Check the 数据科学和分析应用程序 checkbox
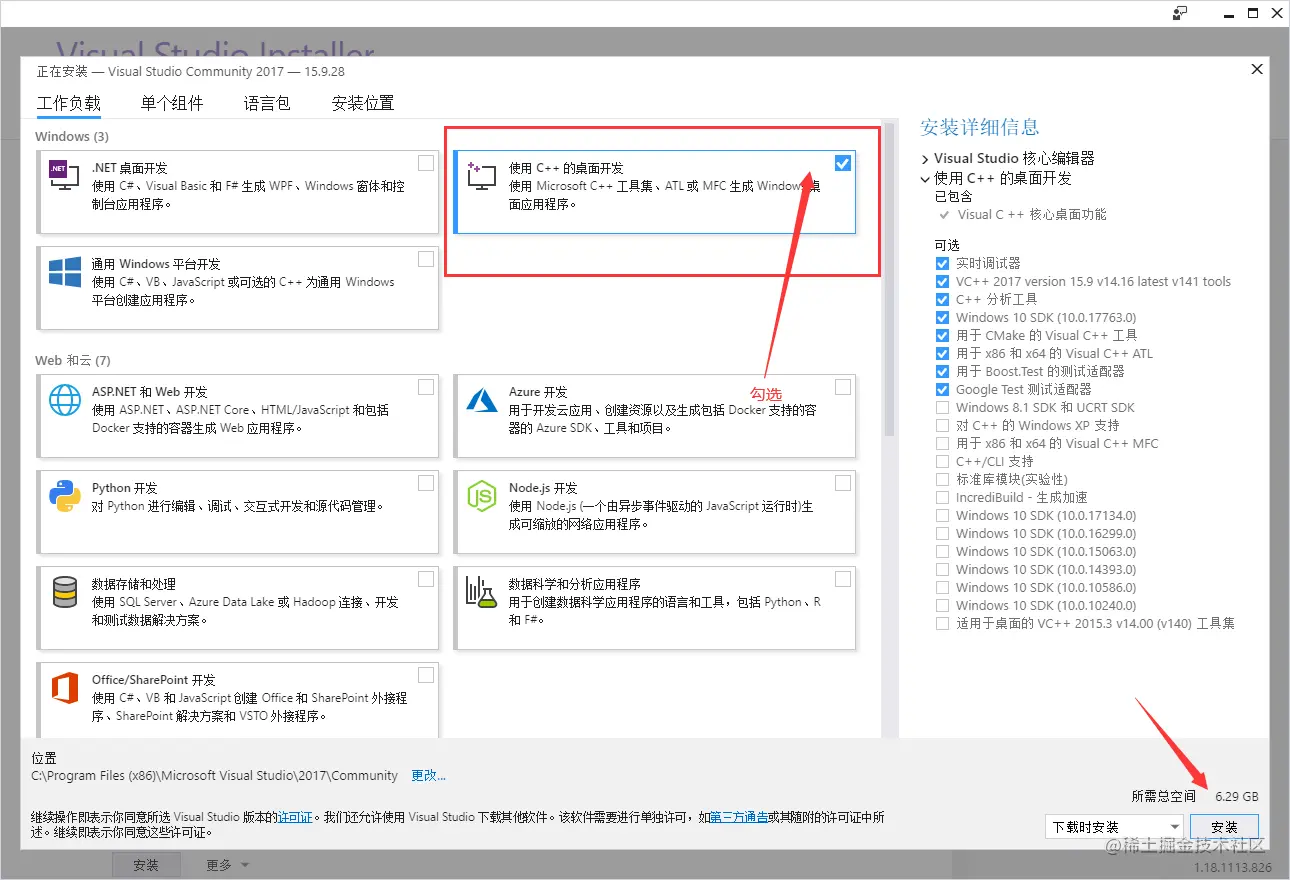This screenshot has height=880, width=1290. (x=843, y=579)
